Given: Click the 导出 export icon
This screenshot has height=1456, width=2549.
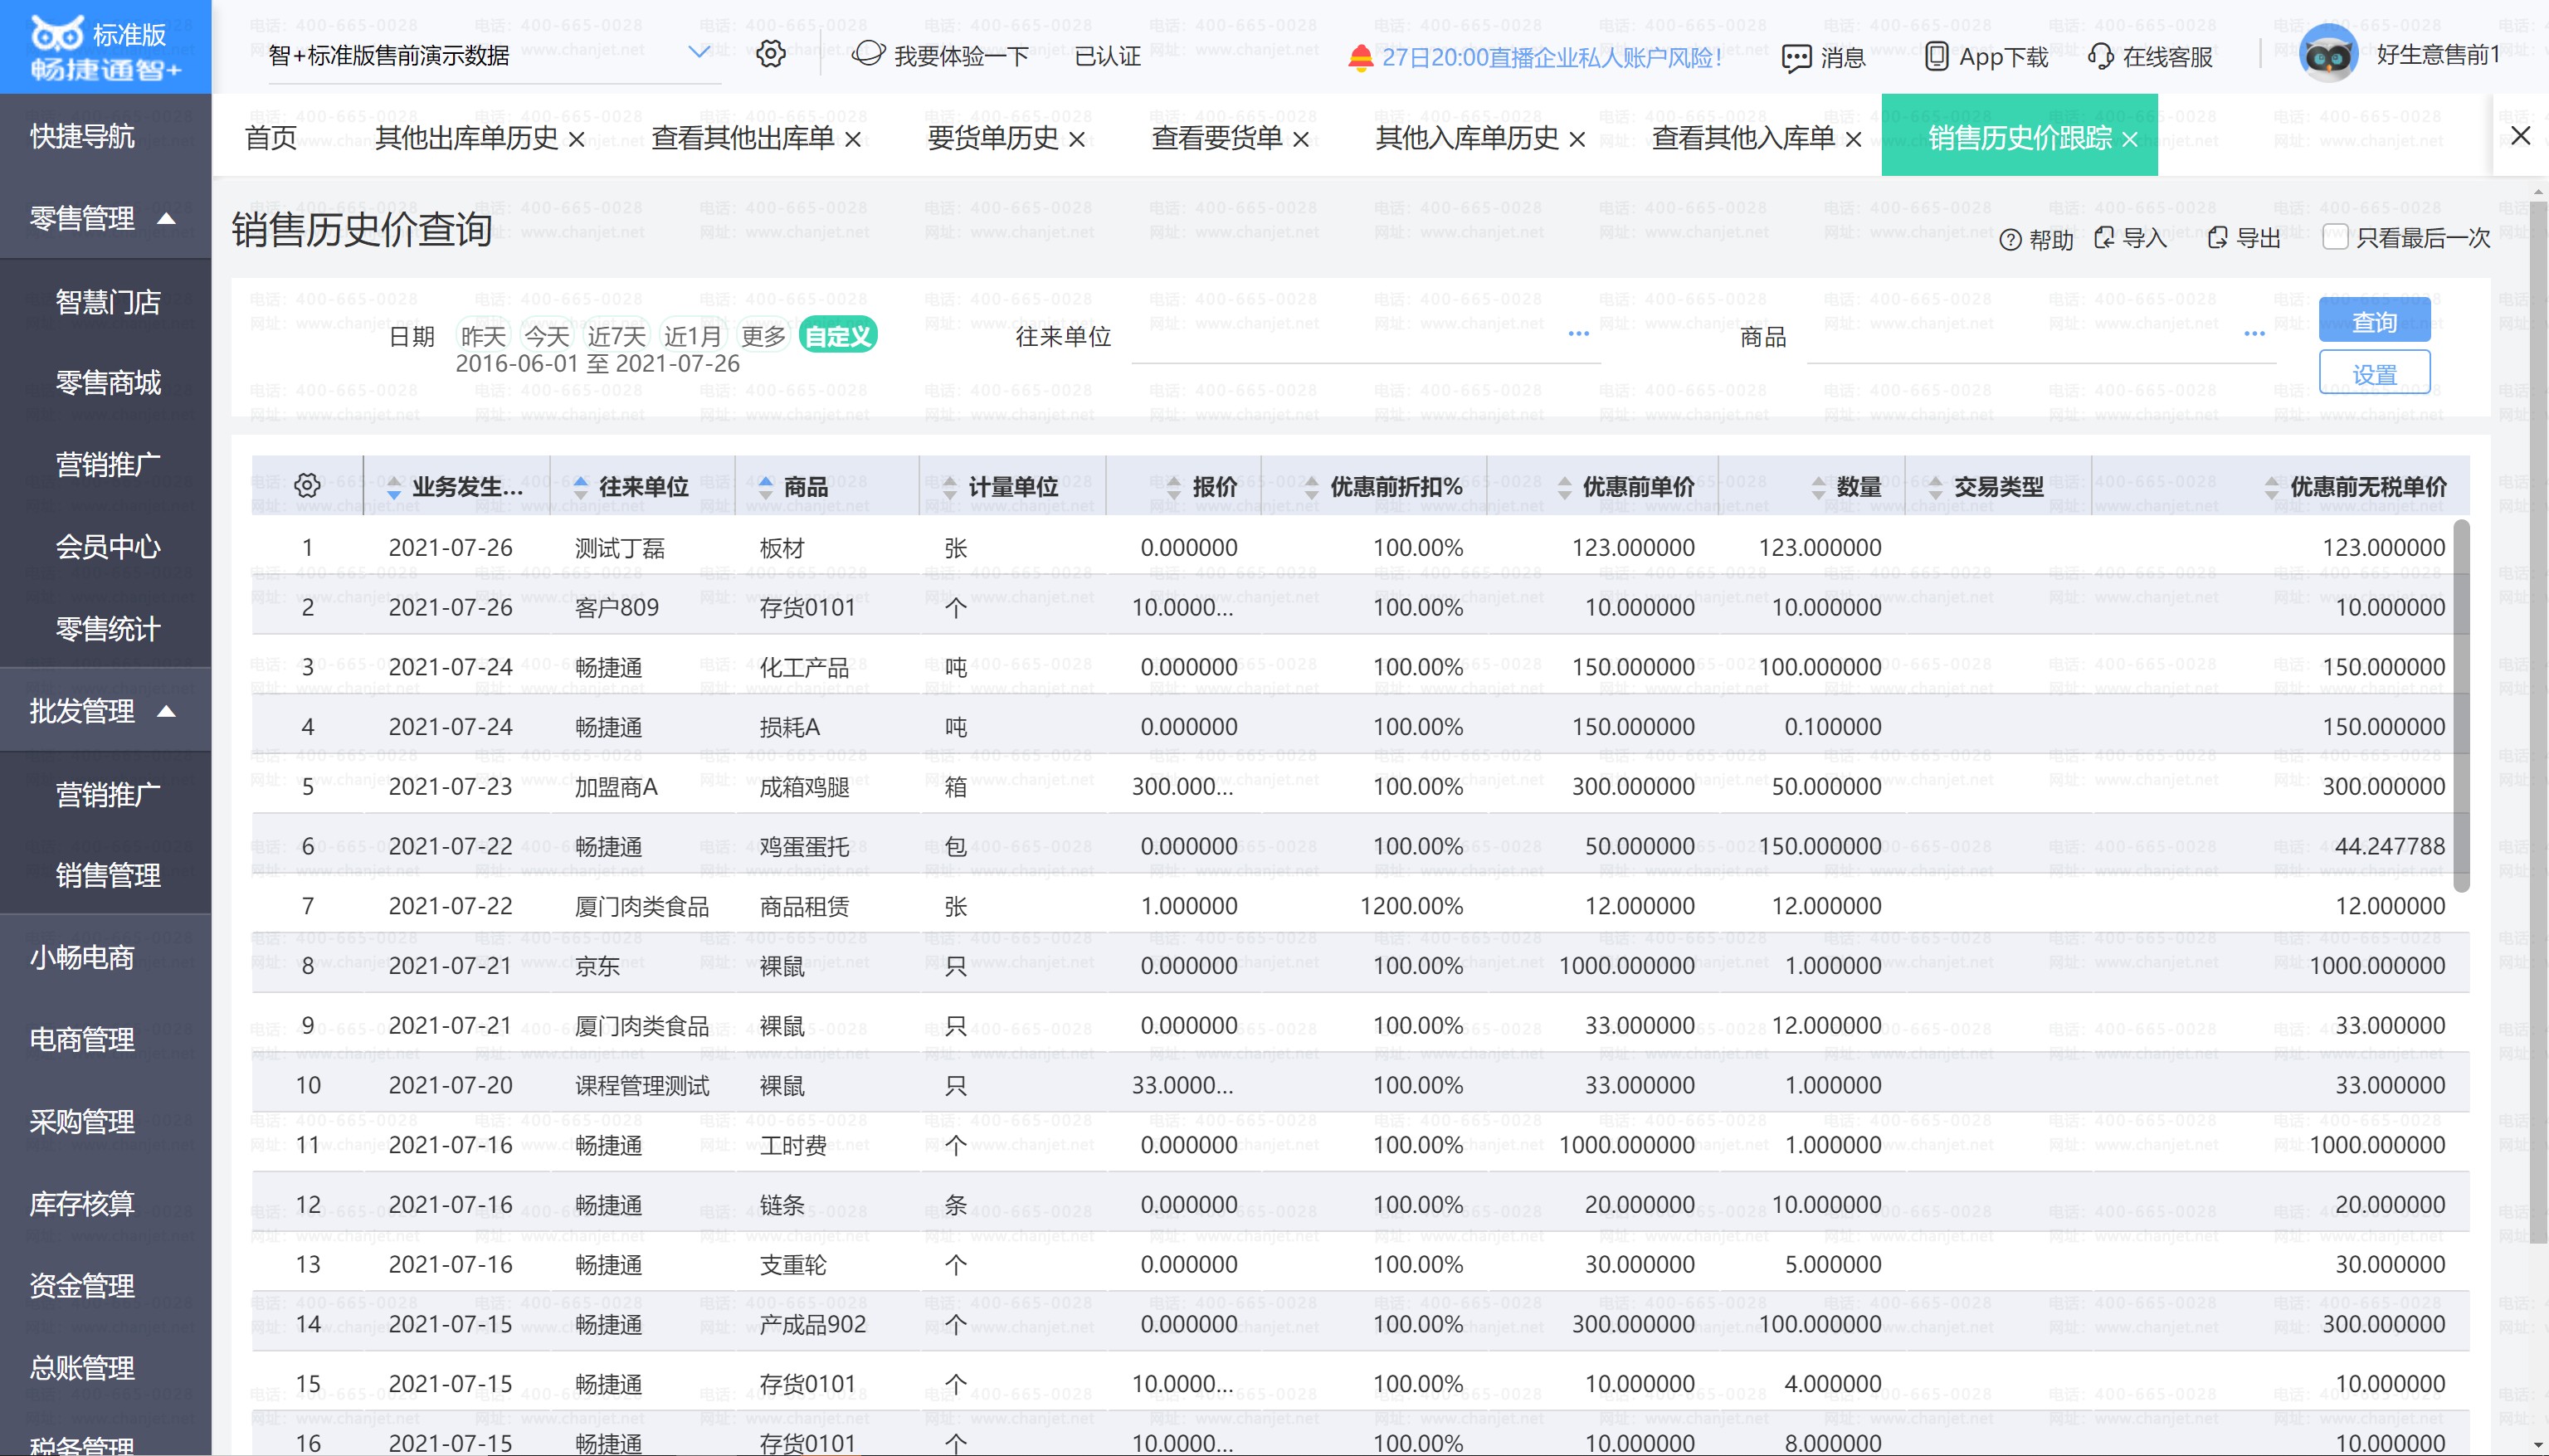Looking at the screenshot, I should tap(2217, 238).
